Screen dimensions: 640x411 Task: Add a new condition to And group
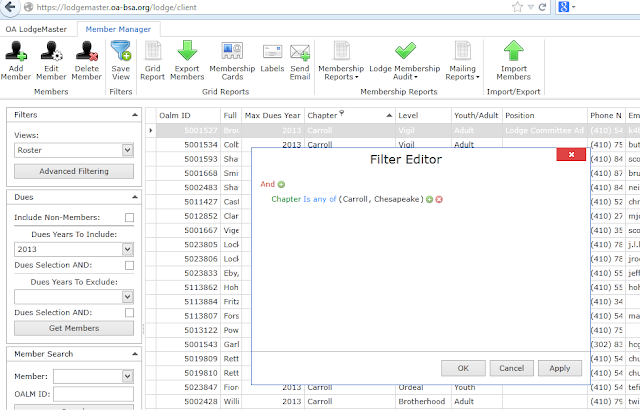[x=281, y=184]
